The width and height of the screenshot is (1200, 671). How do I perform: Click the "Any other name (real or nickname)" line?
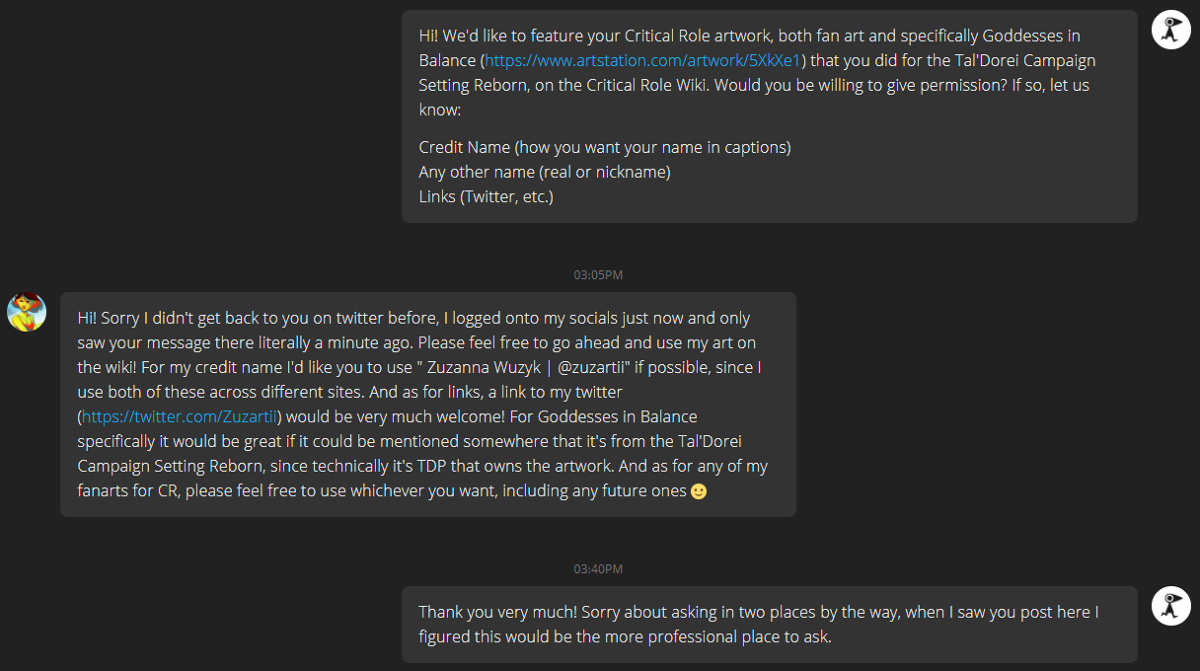[x=544, y=172]
